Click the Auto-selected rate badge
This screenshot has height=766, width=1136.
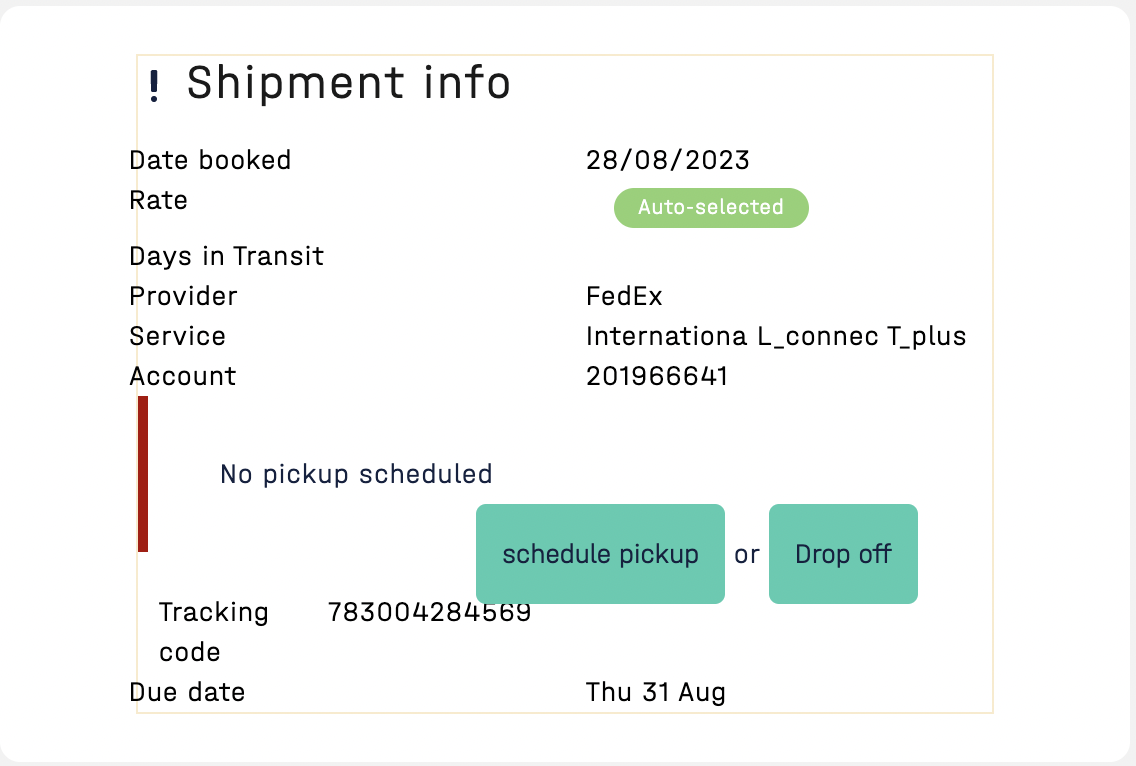click(711, 208)
